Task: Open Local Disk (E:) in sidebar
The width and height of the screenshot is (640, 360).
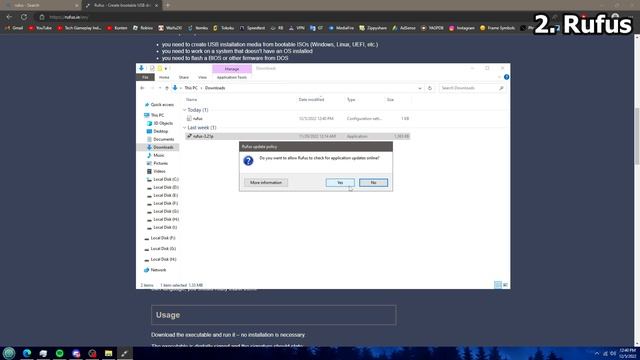Action: coord(166,196)
